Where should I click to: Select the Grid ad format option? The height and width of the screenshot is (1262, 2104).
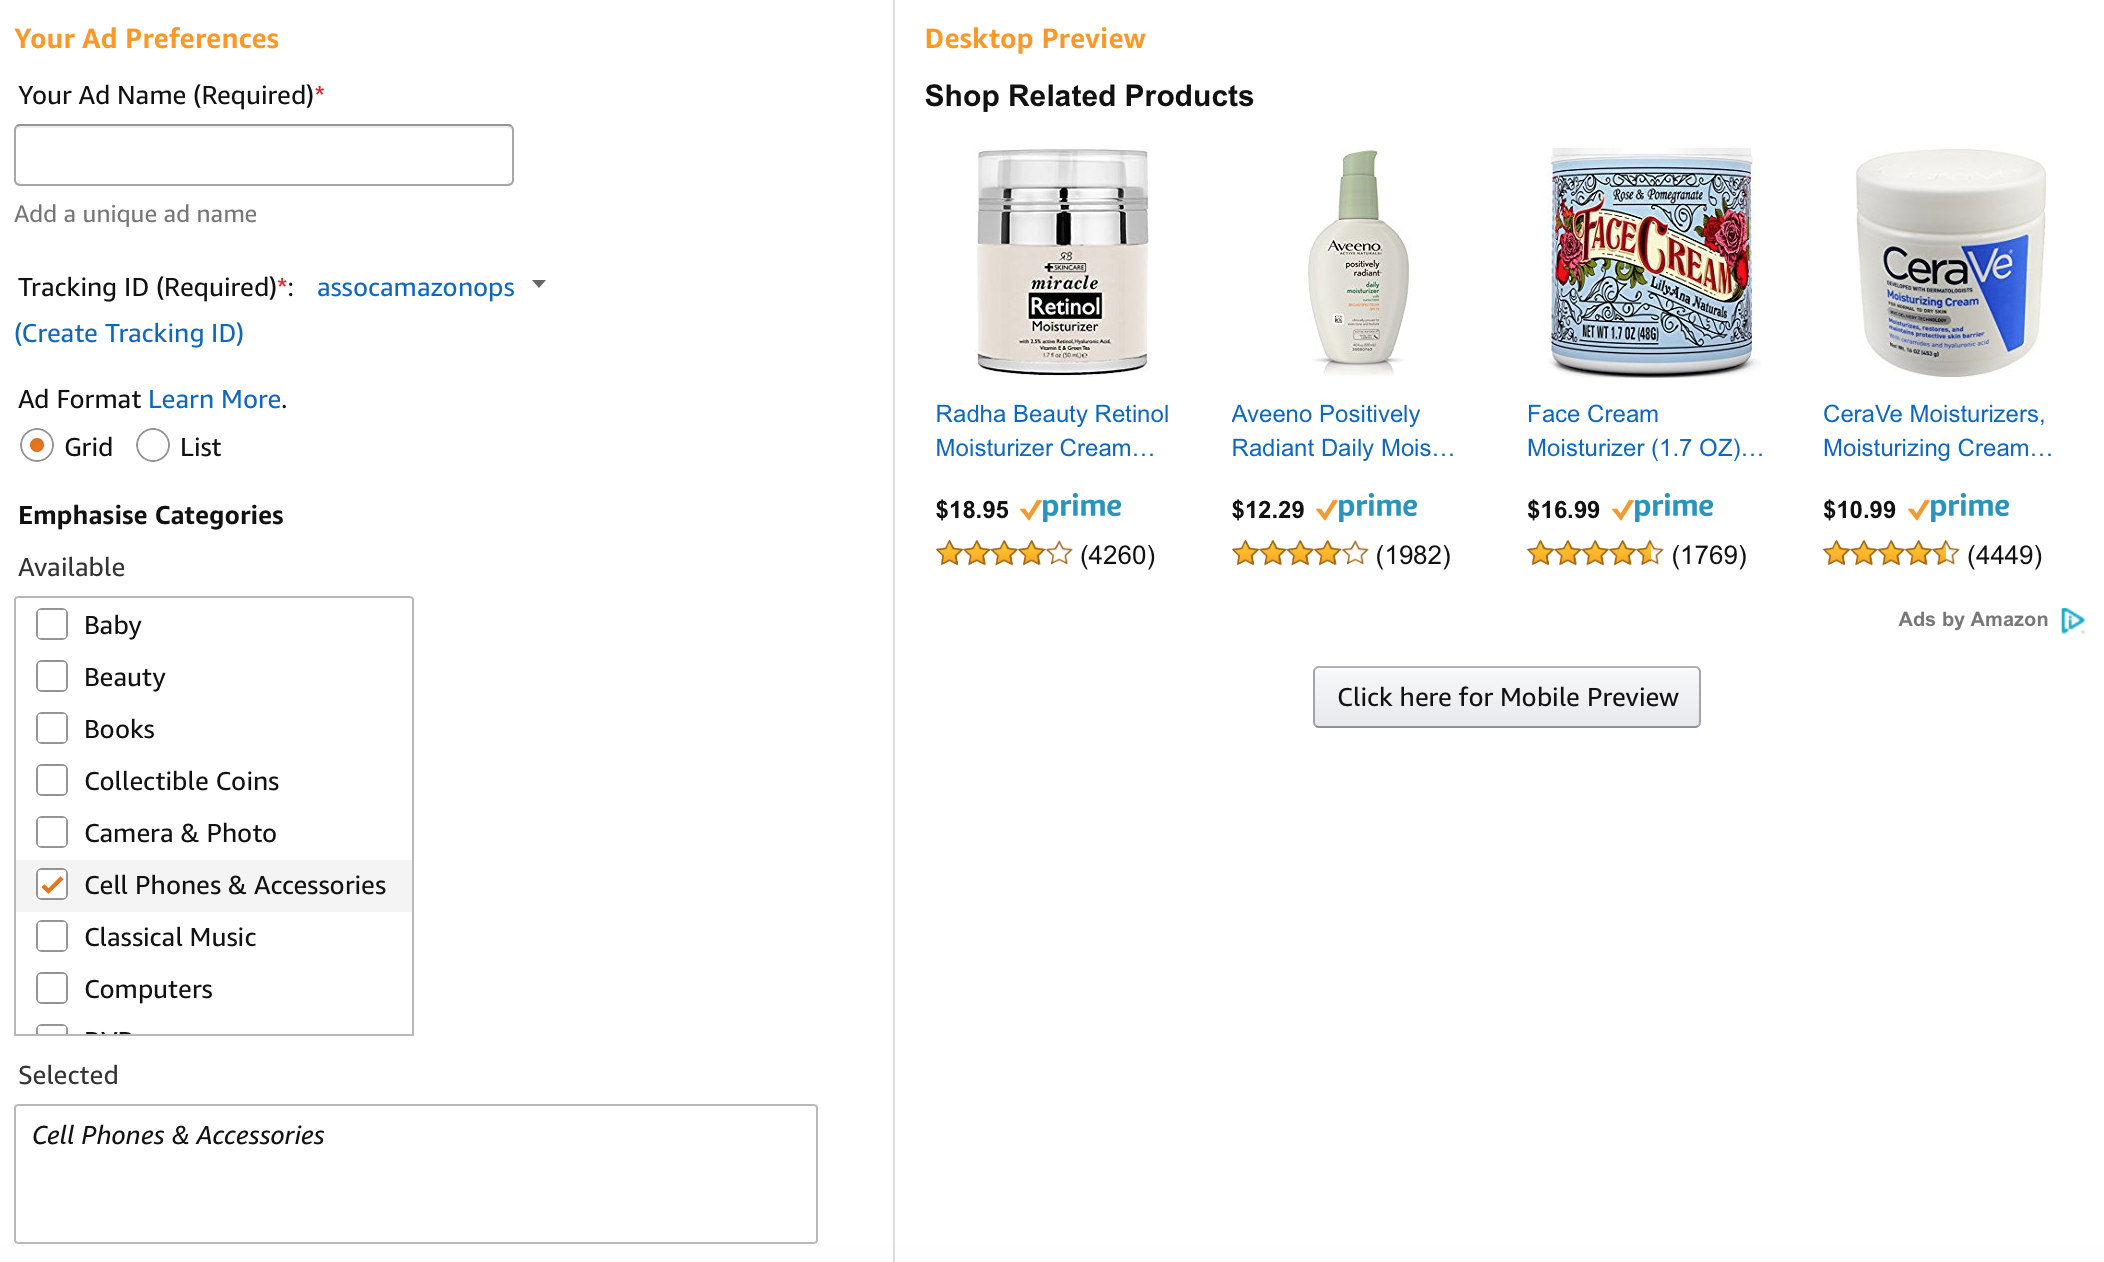(37, 446)
